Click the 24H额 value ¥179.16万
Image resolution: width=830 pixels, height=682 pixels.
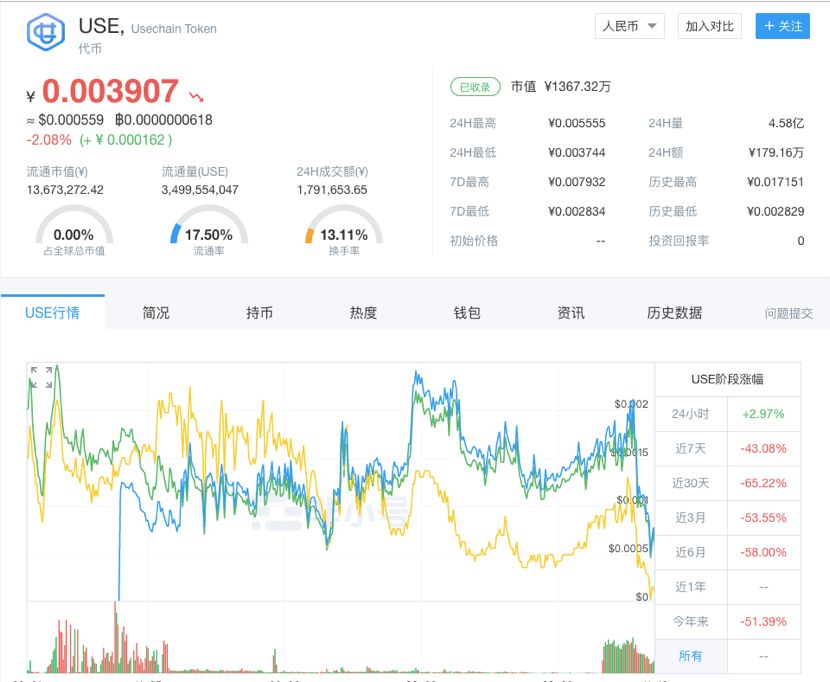point(776,152)
